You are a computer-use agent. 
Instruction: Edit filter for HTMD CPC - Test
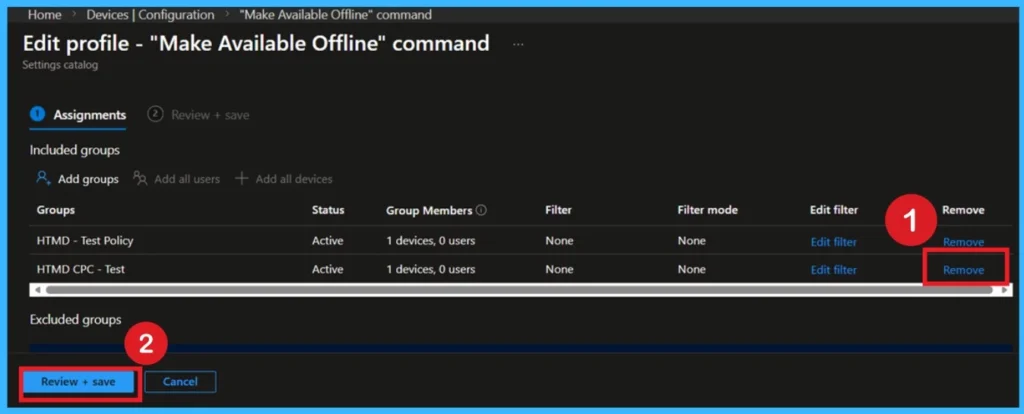[833, 270]
